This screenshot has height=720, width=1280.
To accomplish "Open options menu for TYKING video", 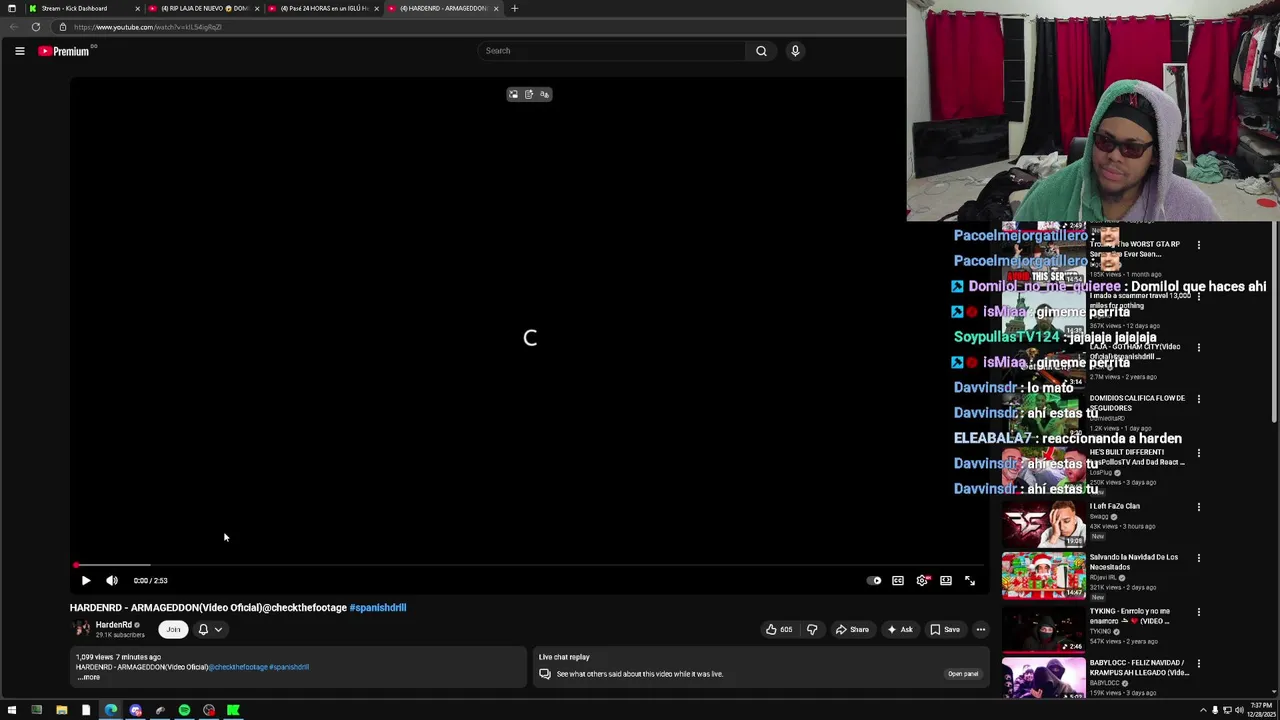I will 1199,612.
